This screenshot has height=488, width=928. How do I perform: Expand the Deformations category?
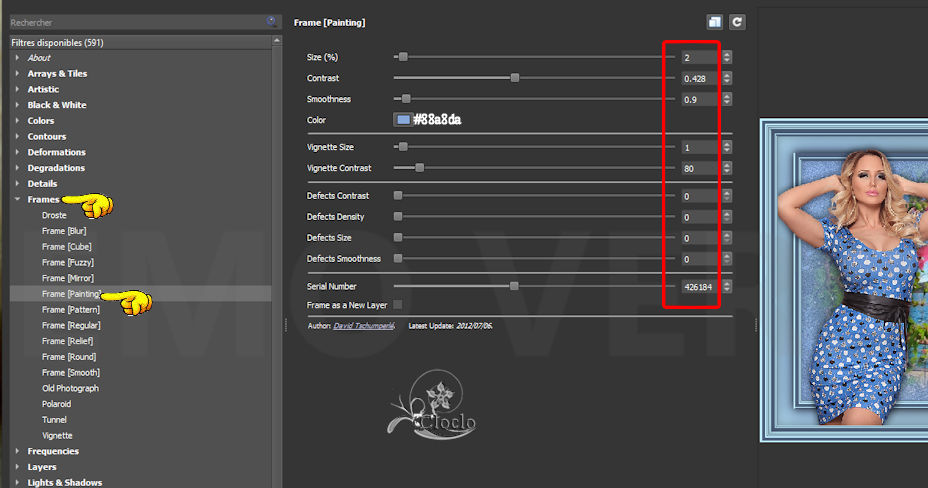17,152
